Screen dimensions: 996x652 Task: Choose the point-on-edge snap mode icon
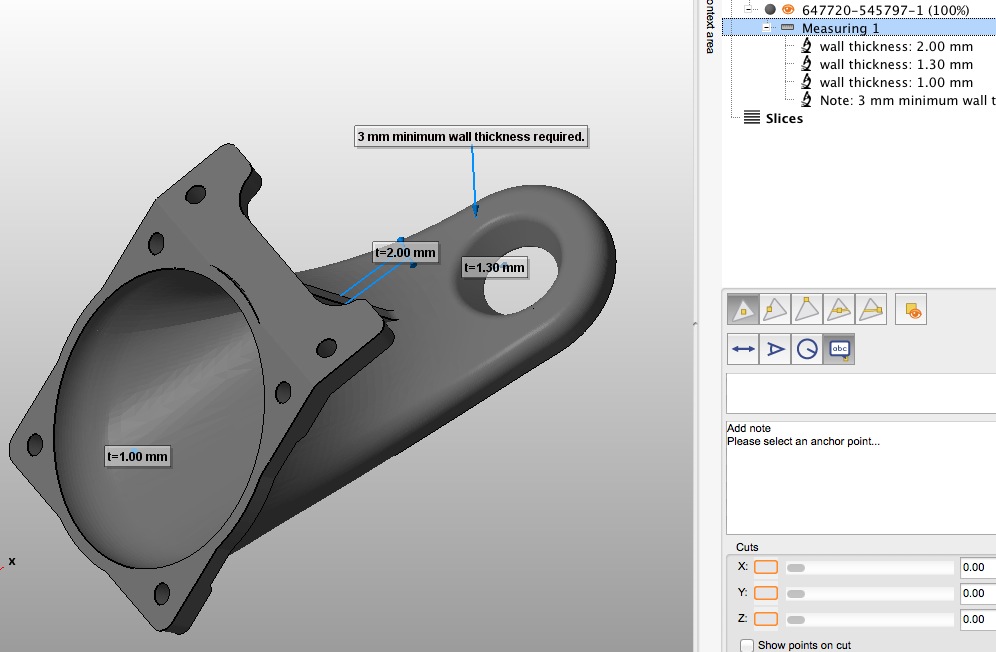[x=775, y=311]
